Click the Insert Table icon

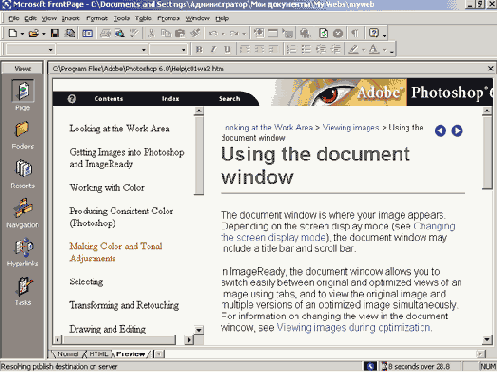tap(273, 33)
